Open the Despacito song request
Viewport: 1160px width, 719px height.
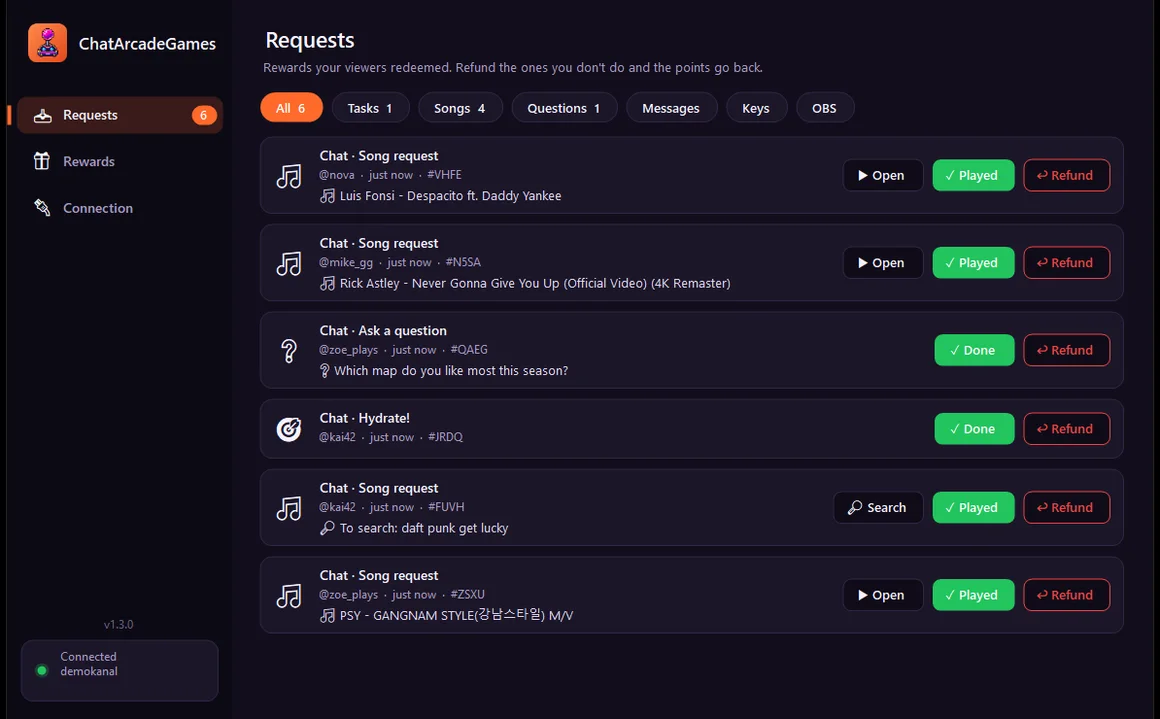pos(883,175)
